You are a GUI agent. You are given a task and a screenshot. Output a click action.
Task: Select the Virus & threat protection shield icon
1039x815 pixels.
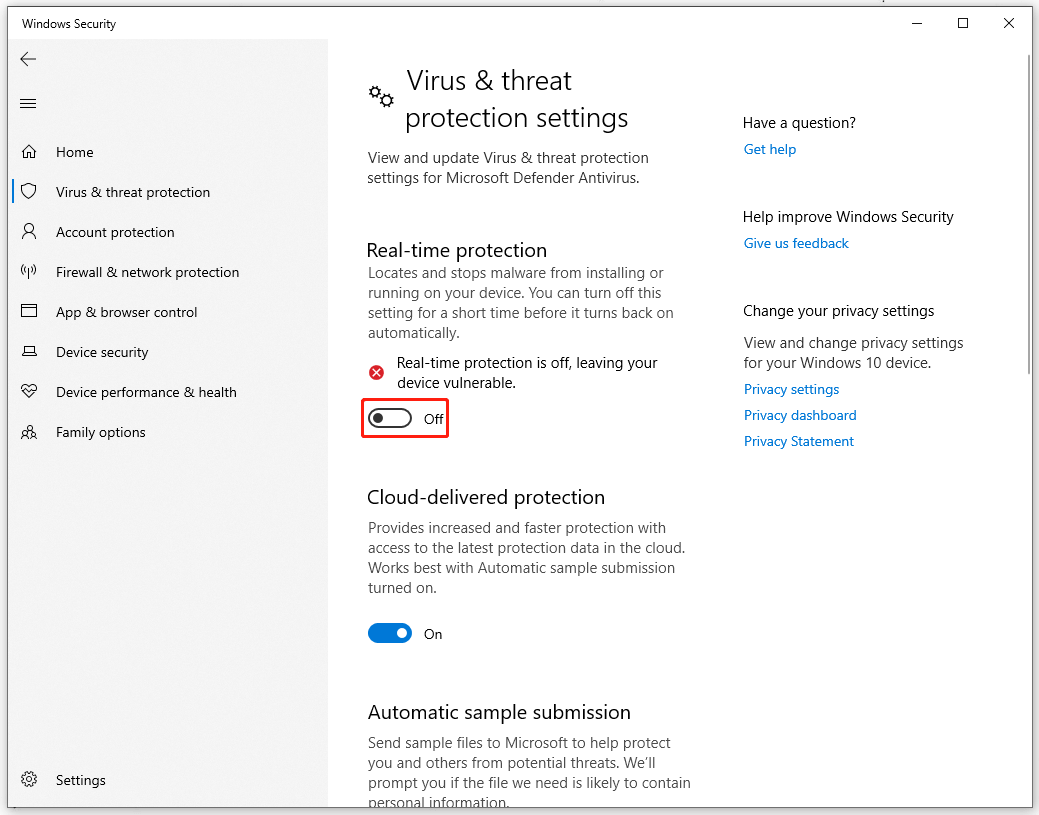pos(28,191)
